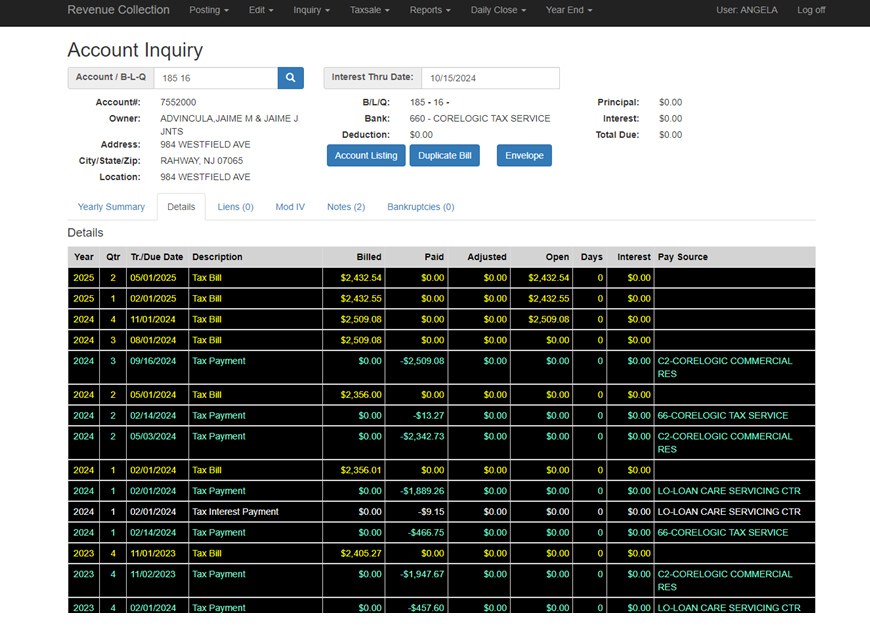Click the Account / B-L-Q input field
This screenshot has height=627, width=870.
point(216,78)
